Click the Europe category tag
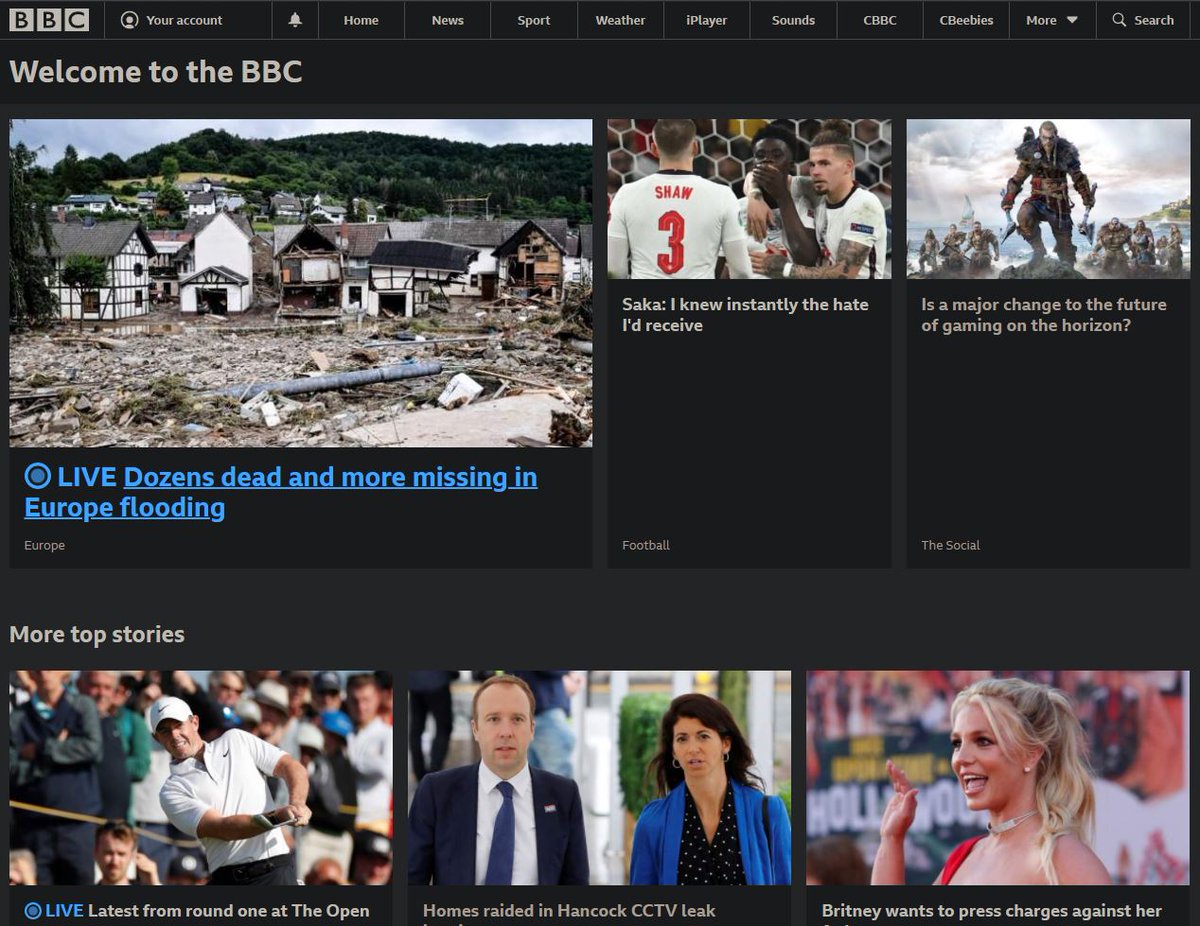This screenshot has width=1200, height=926. click(x=44, y=545)
